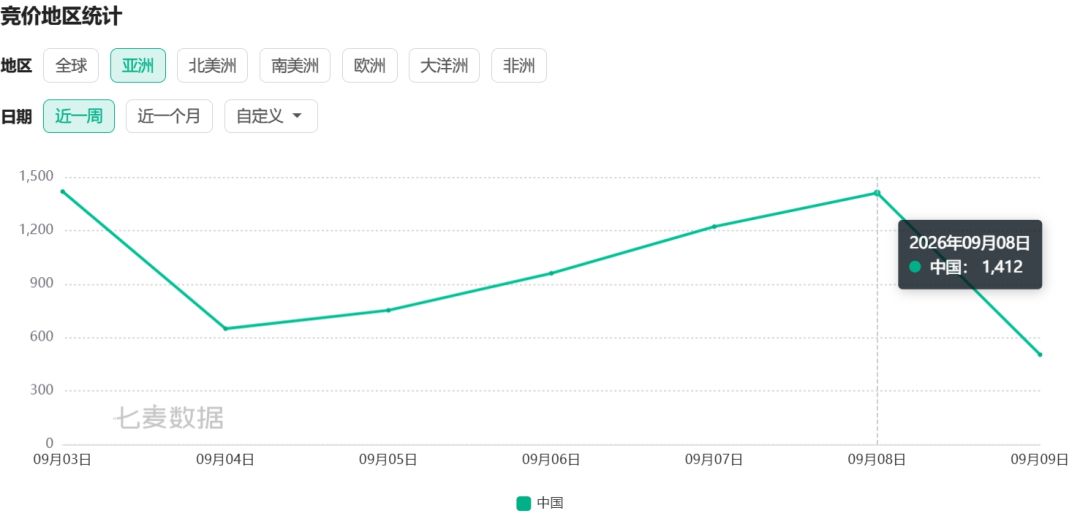Choose the 欧洲 region
The image size is (1080, 516).
click(x=370, y=65)
